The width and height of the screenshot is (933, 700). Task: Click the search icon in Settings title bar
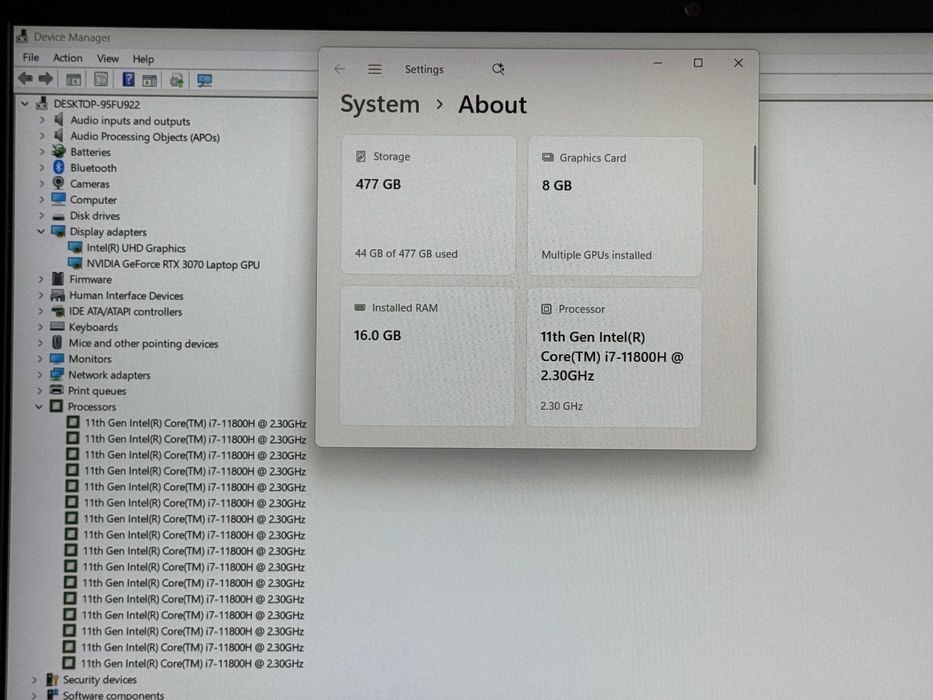(498, 69)
